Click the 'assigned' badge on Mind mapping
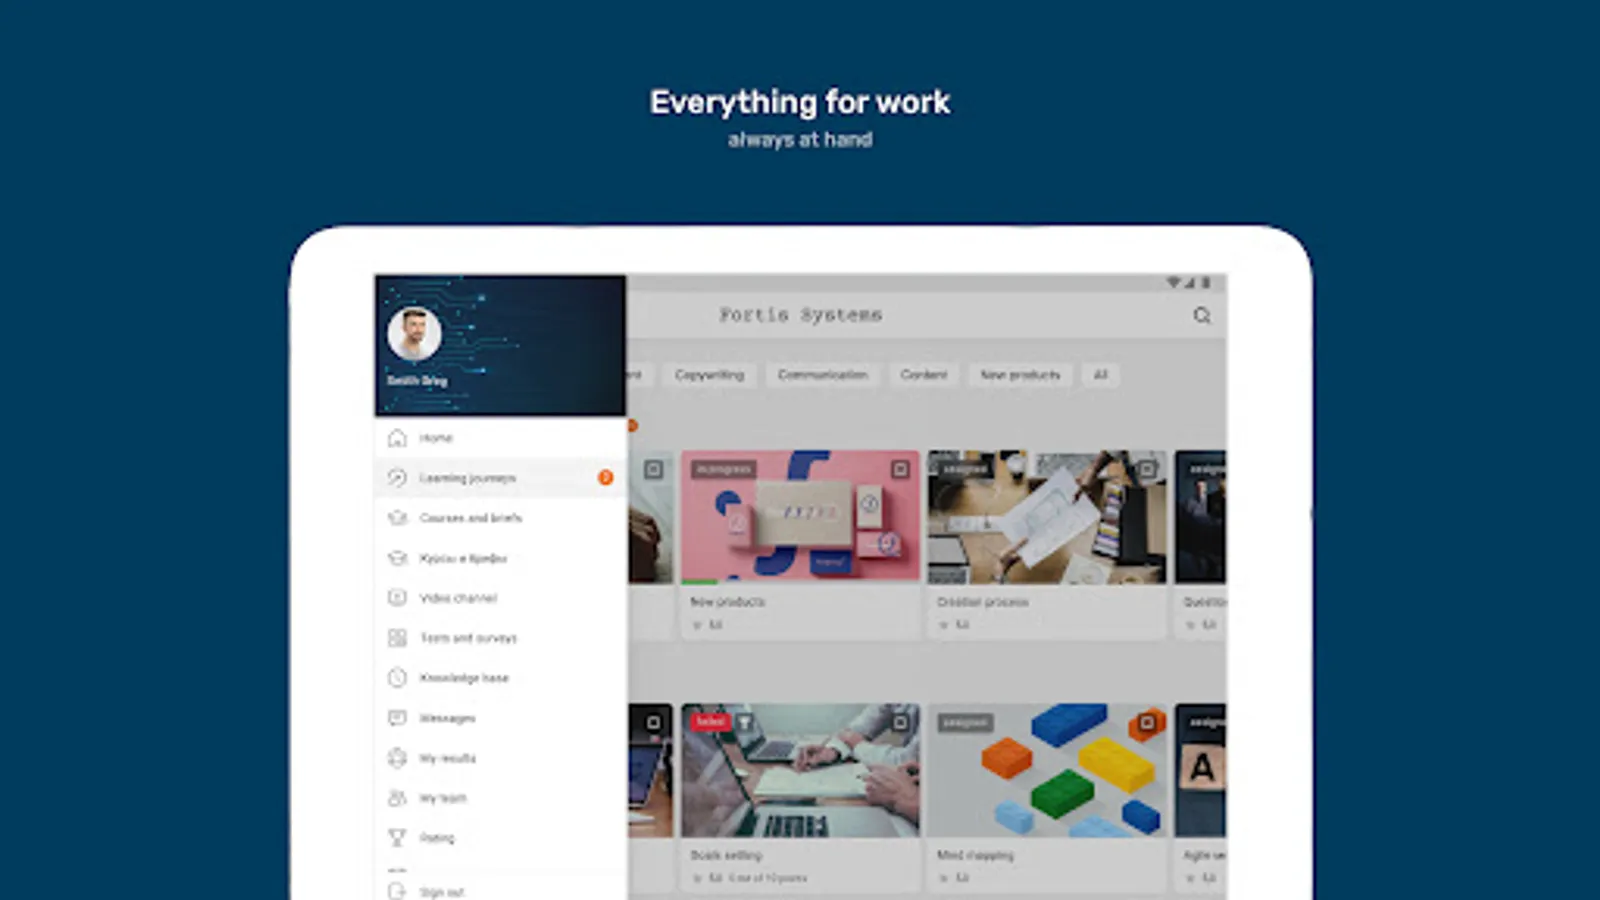This screenshot has width=1600, height=900. [x=965, y=722]
